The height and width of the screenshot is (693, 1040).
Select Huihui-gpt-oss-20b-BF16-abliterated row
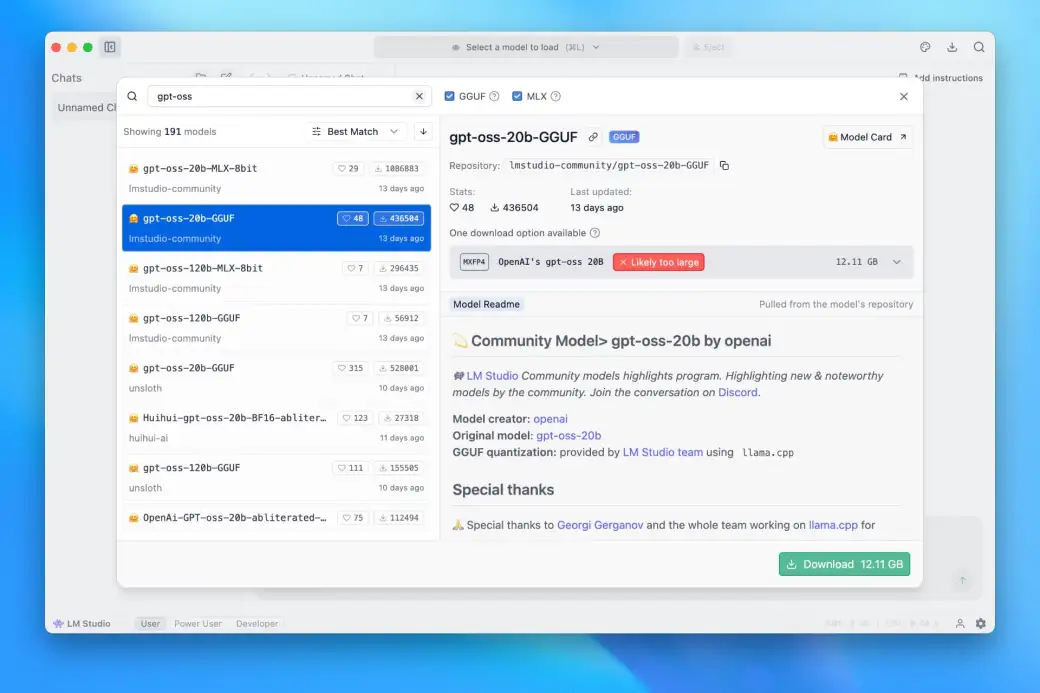click(x=277, y=428)
